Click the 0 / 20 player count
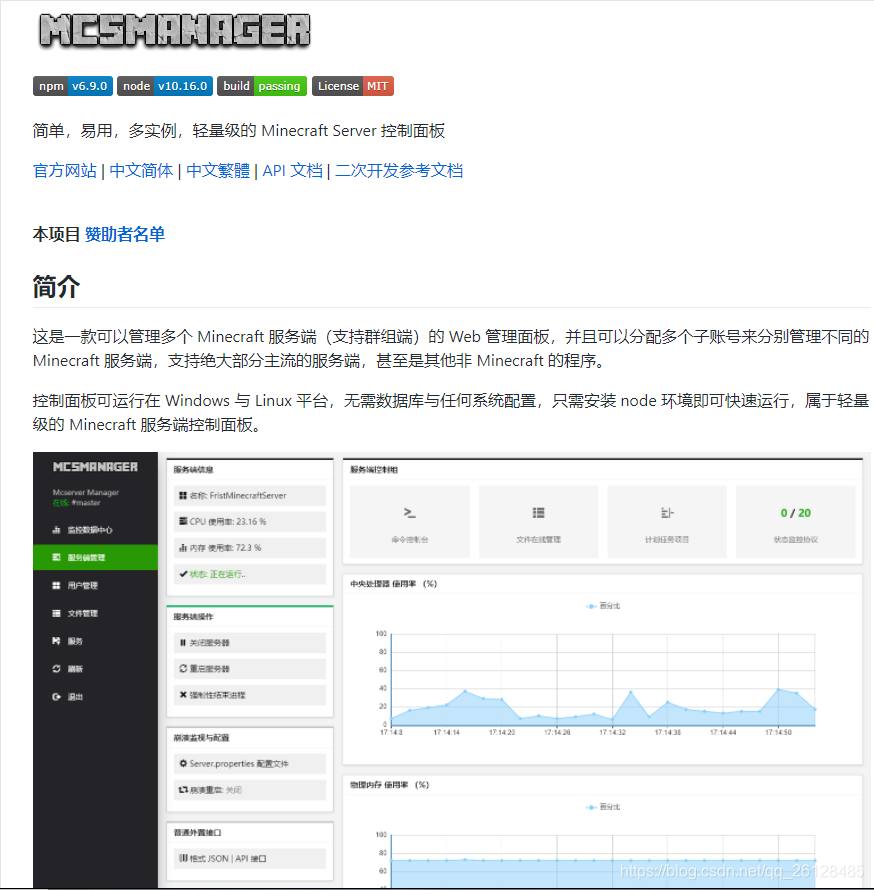The image size is (874, 890). (x=796, y=513)
